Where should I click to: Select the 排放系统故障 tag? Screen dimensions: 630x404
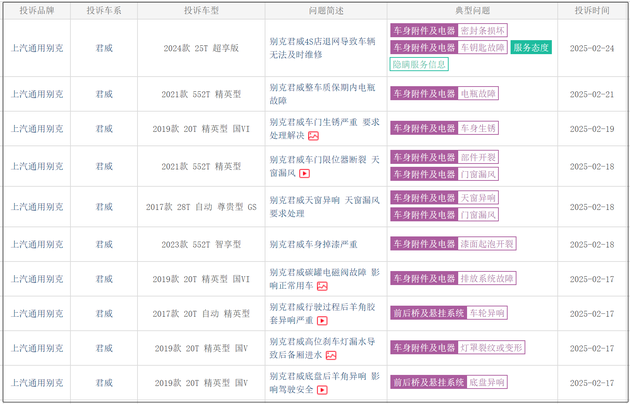487,278
